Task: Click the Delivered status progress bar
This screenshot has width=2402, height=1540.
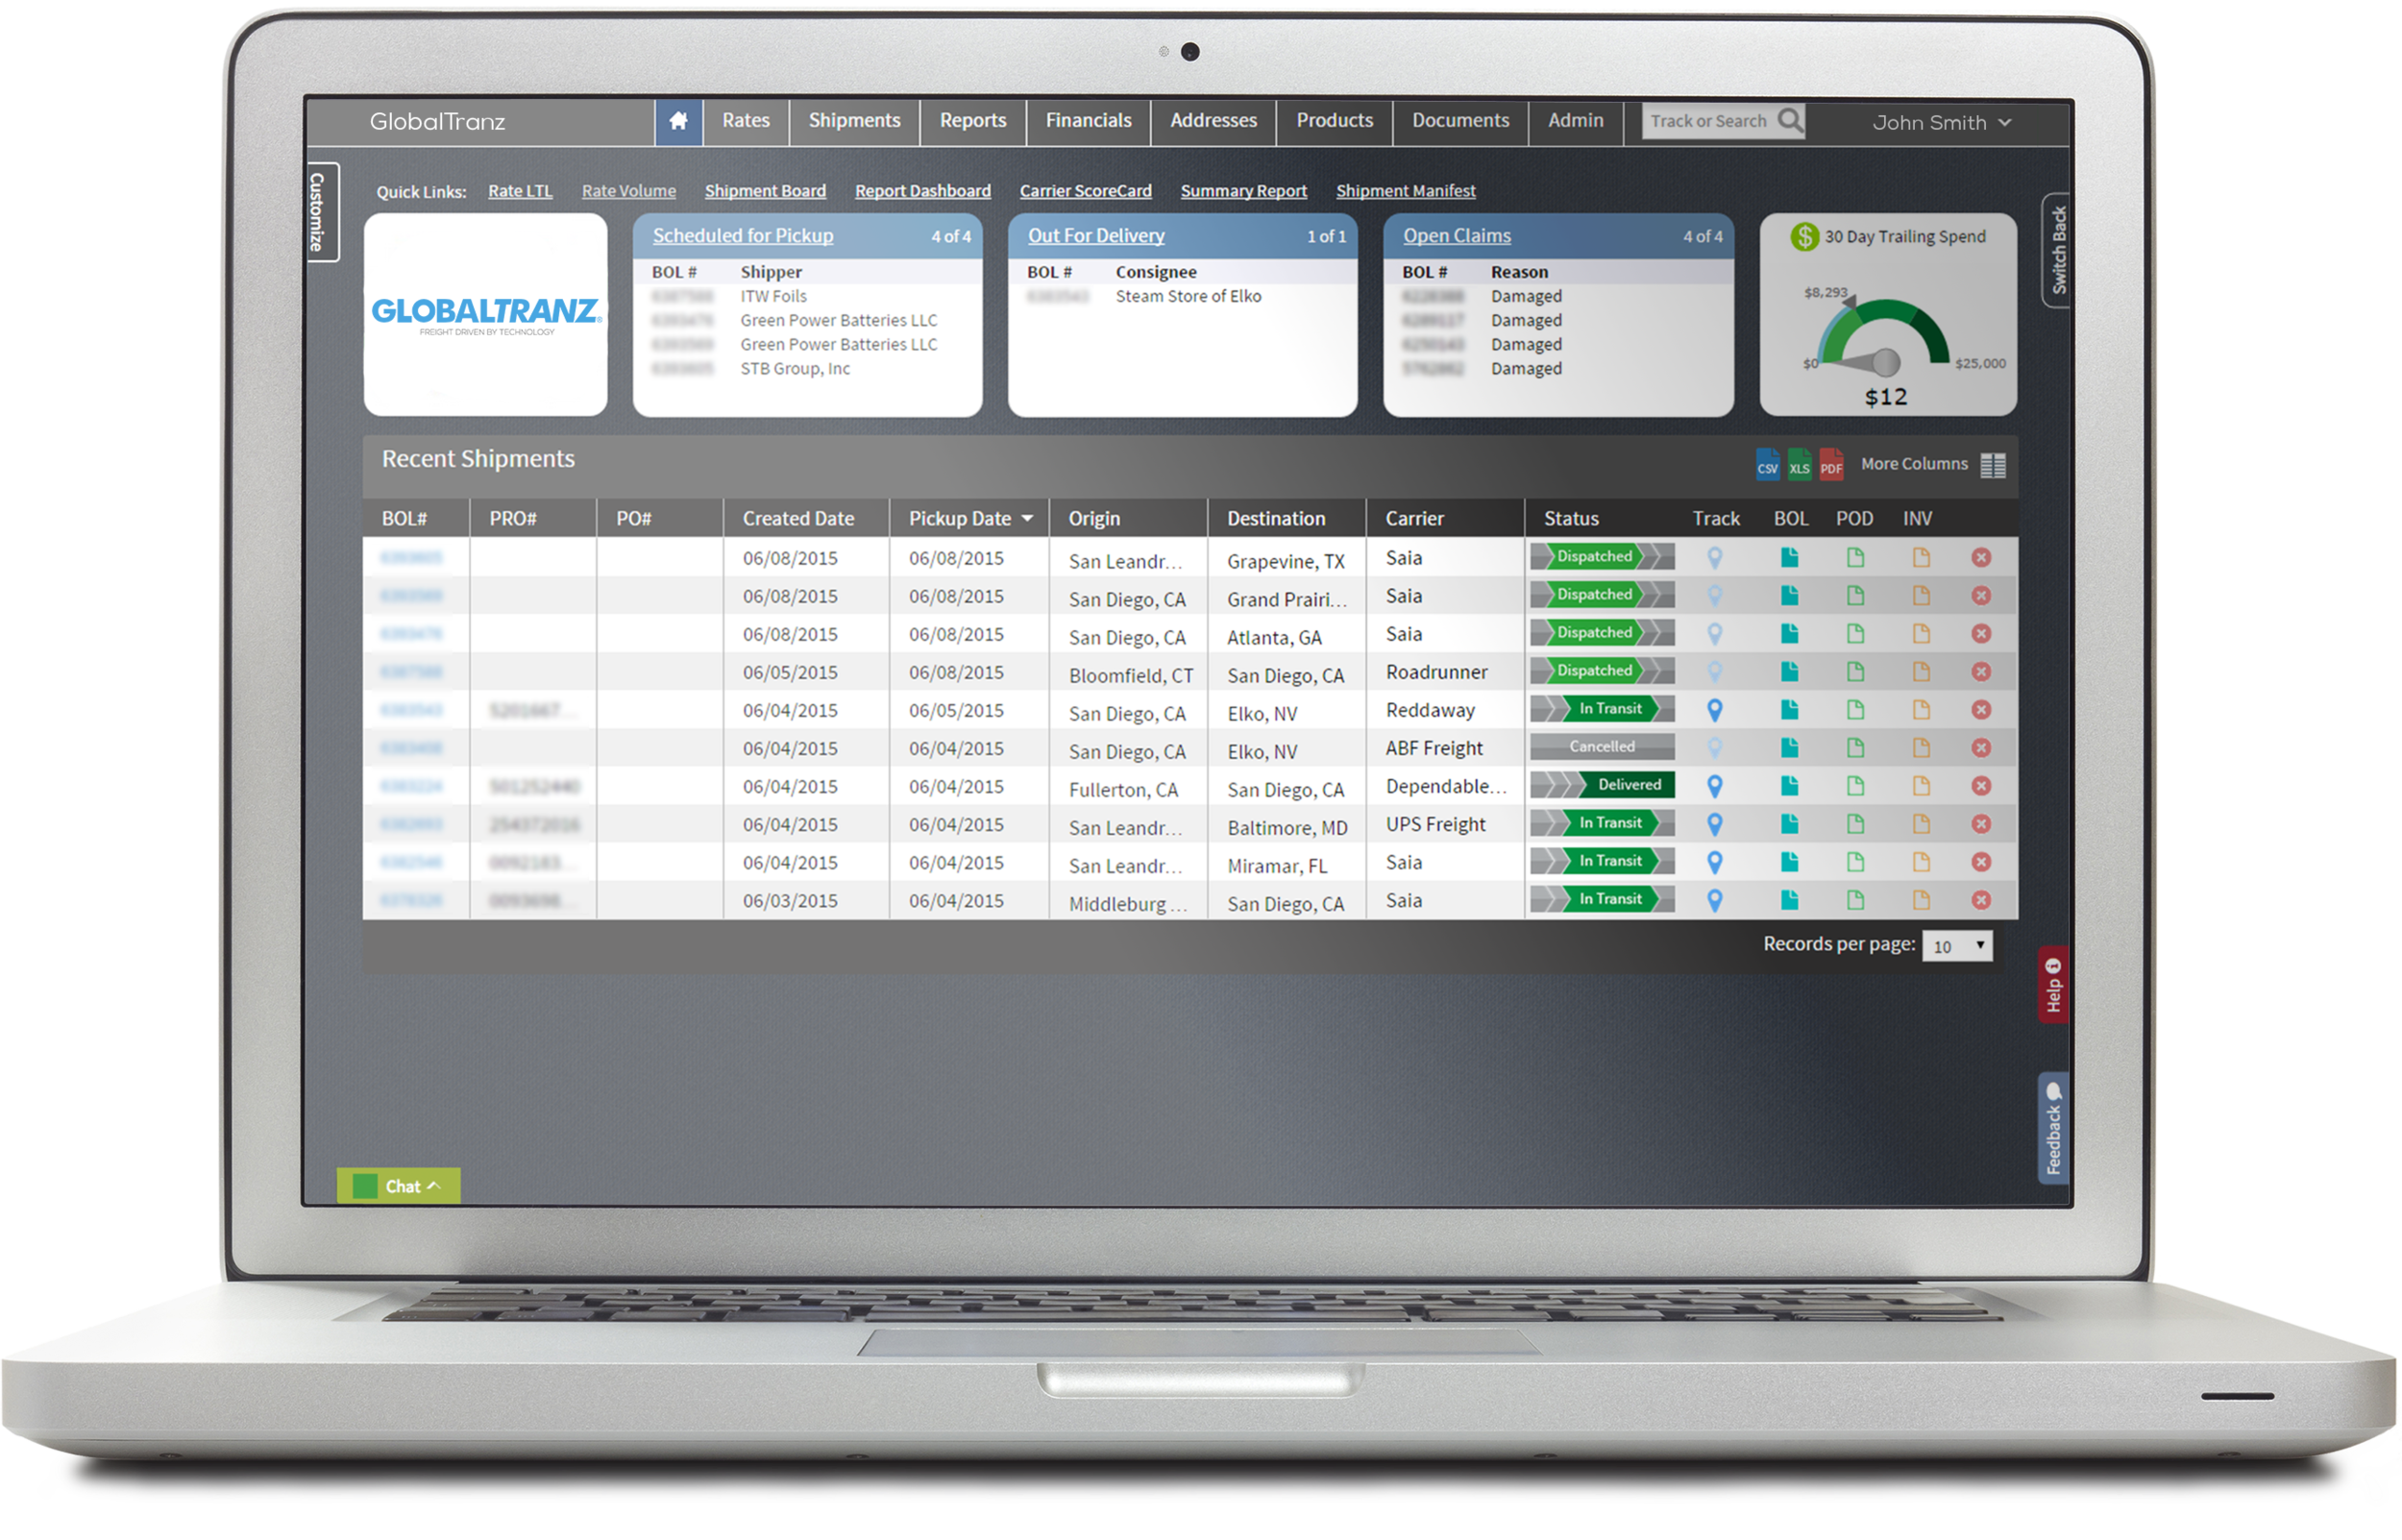Action: (x=1602, y=785)
